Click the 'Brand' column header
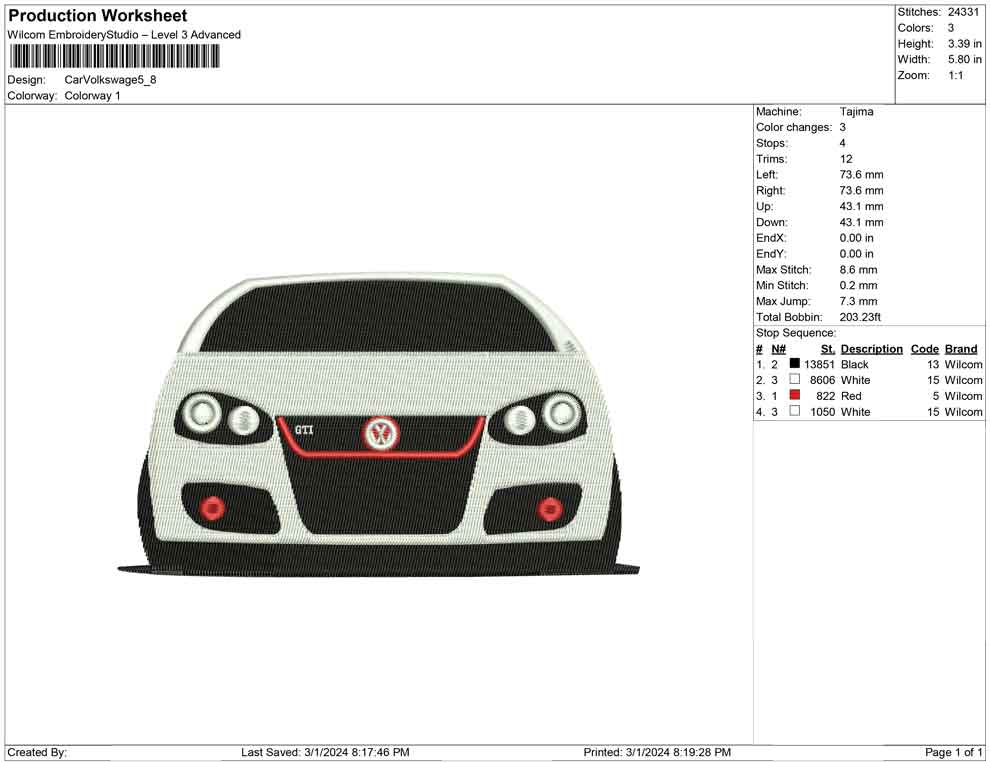Screen dimensions: 990x762 tap(961, 348)
